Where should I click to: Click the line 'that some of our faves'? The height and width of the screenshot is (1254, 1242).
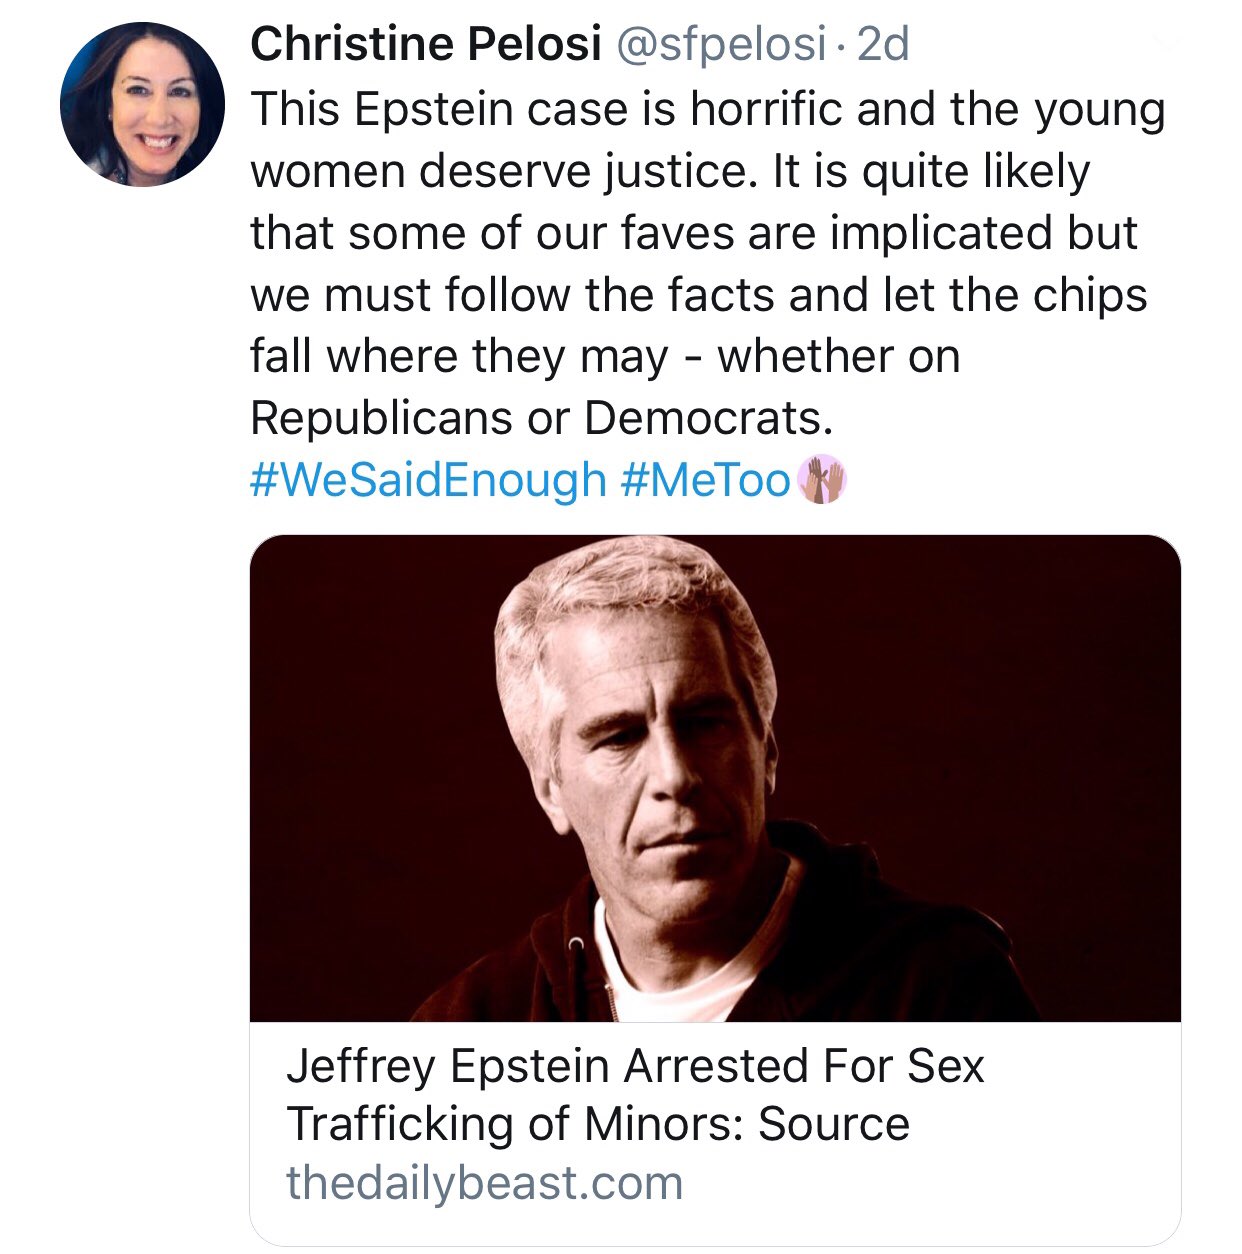coord(693,233)
